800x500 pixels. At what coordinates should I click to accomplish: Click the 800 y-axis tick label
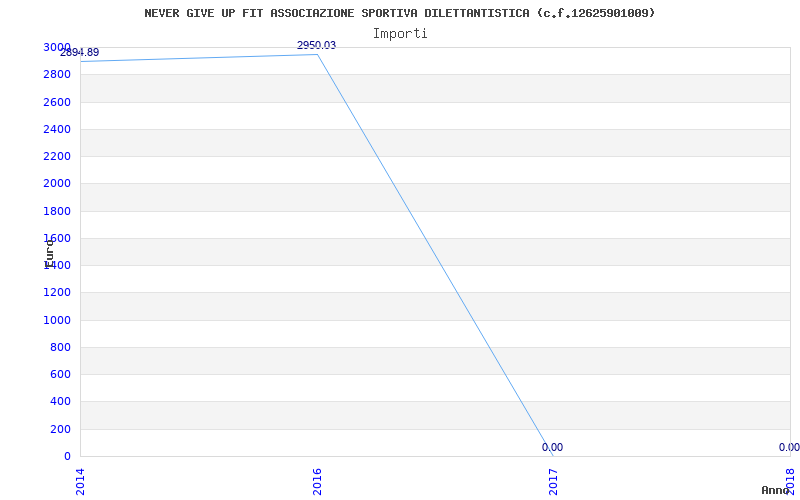coord(61,347)
